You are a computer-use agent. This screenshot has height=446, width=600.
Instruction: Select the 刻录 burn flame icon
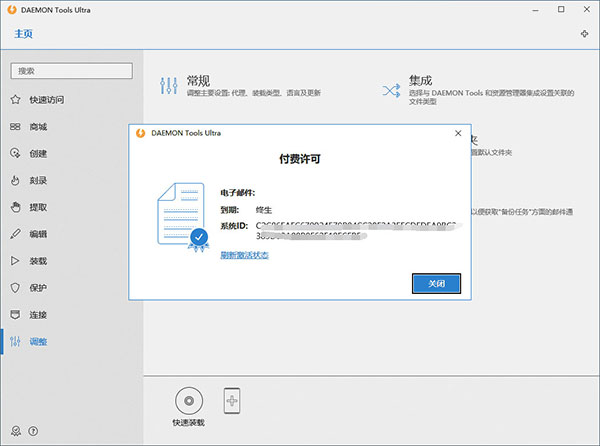point(15,180)
